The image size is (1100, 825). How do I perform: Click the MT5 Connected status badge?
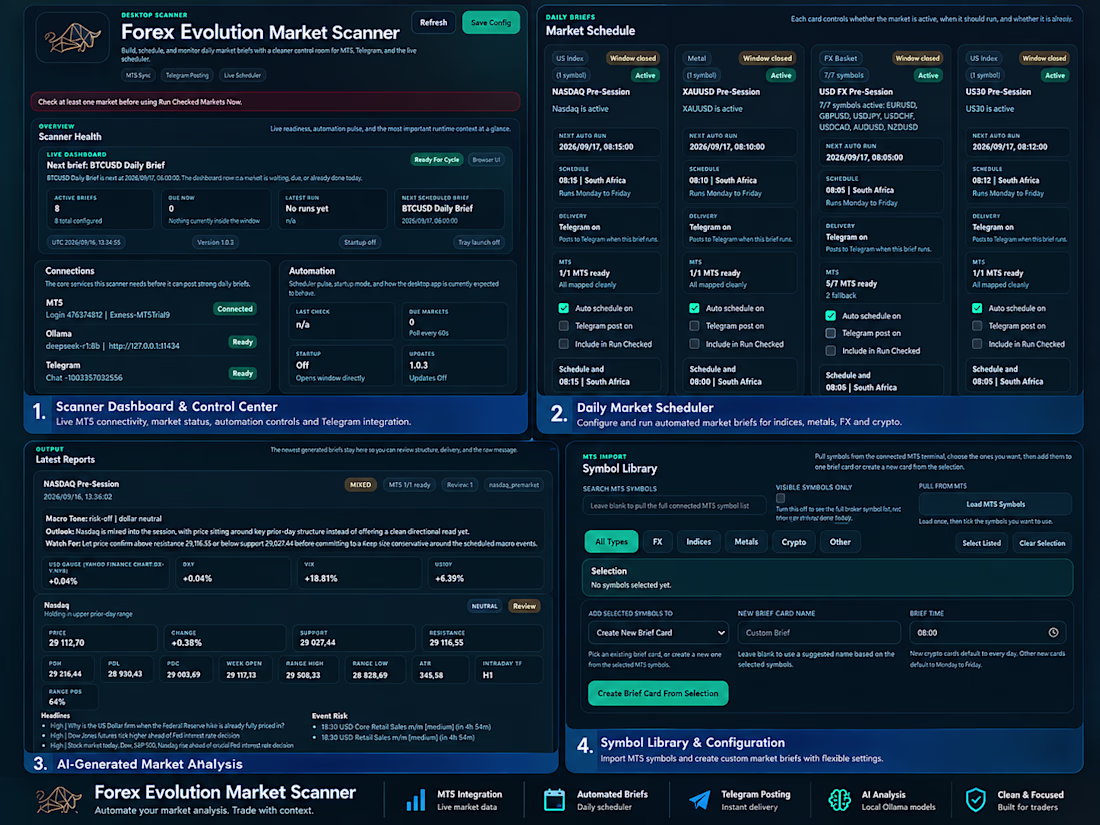click(x=235, y=309)
